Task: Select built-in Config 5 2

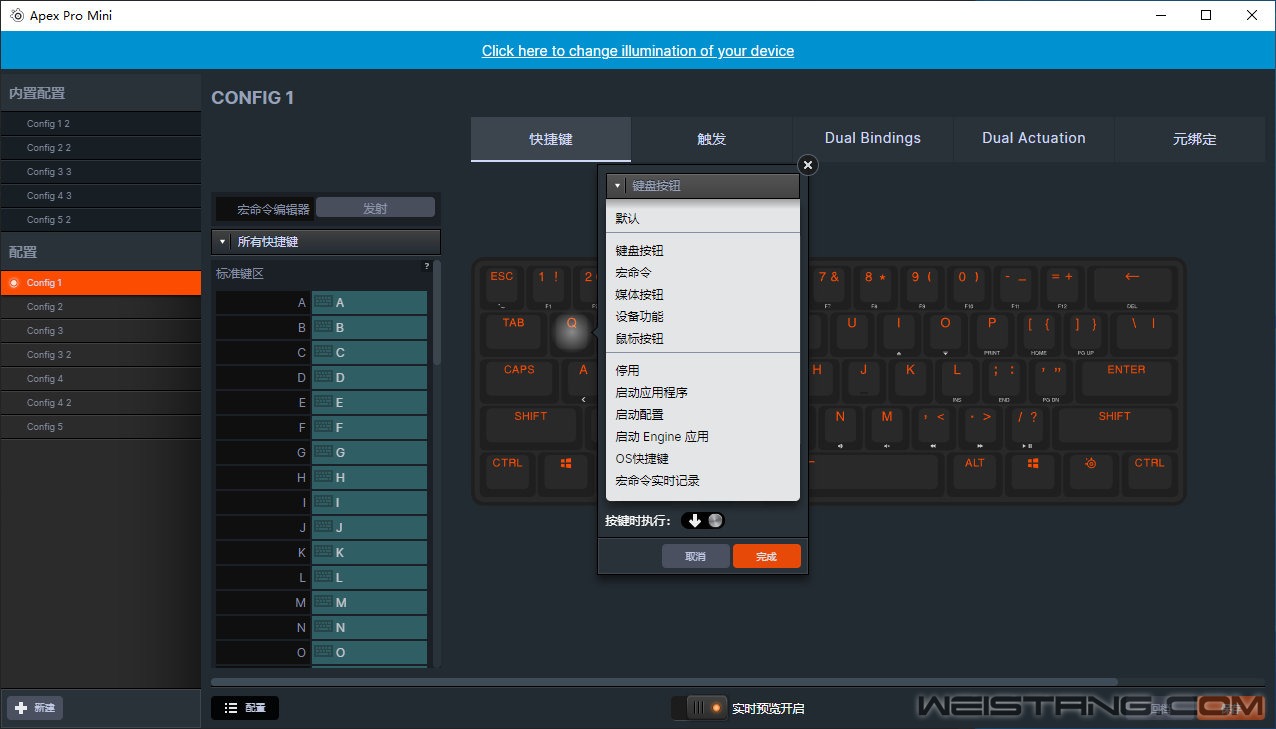Action: 100,220
